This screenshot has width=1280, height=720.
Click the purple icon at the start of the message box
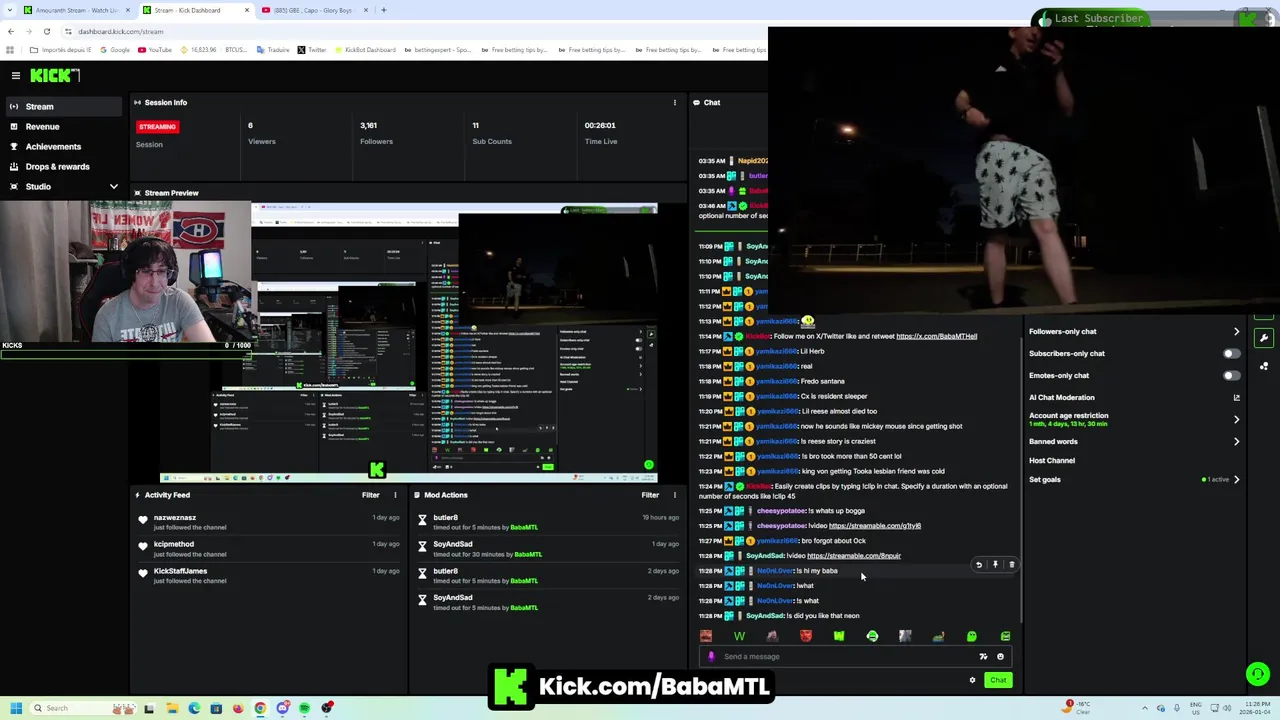[x=711, y=657]
